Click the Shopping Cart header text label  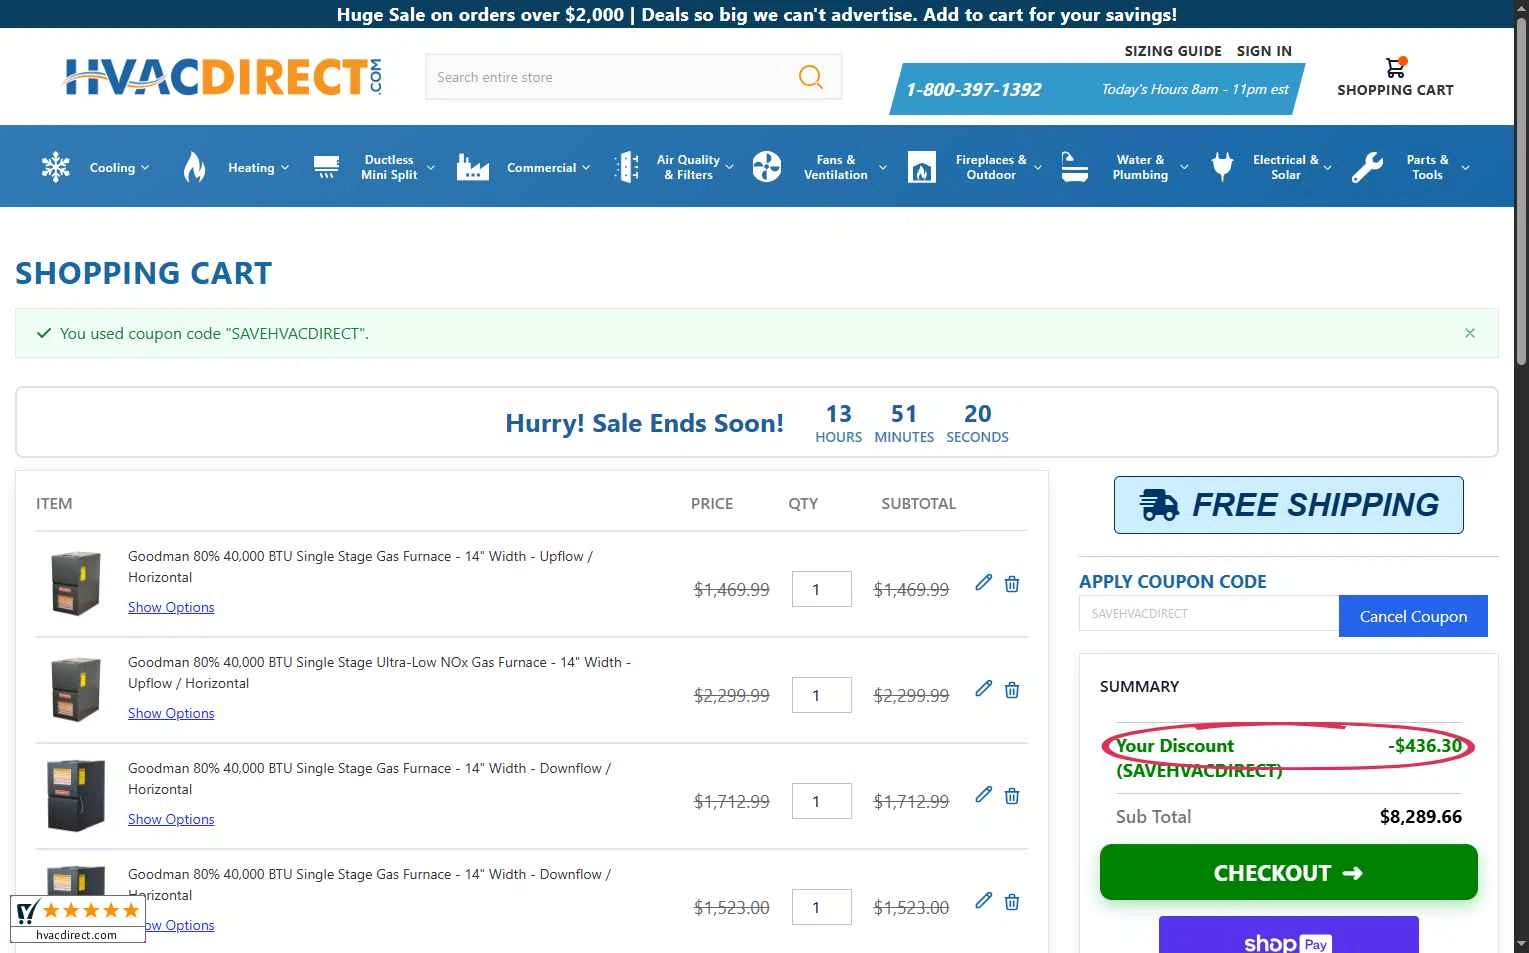(1395, 90)
